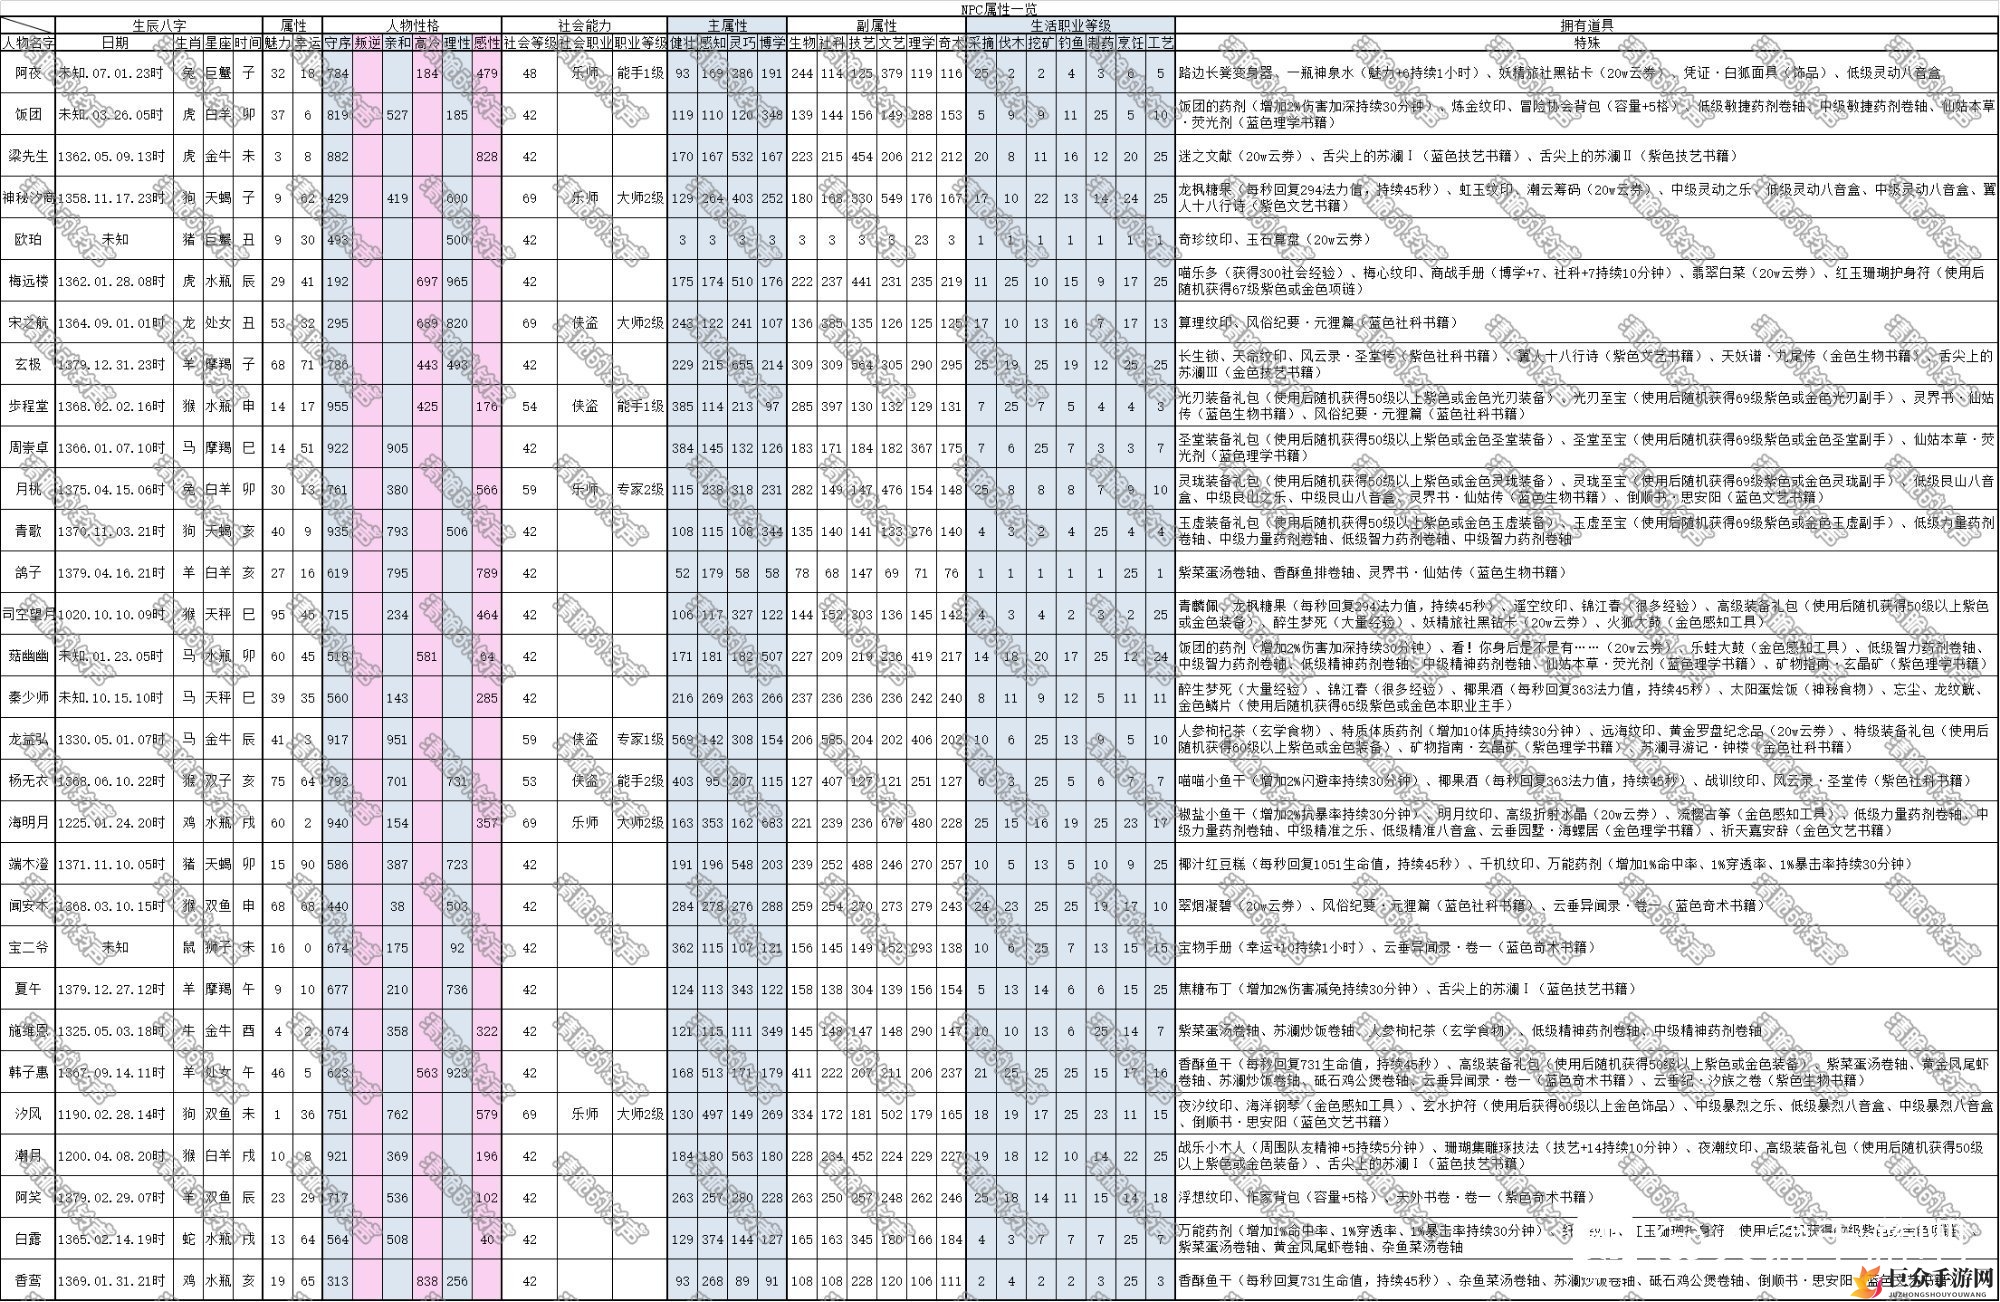Select the "人物性格" group header
The width and height of the screenshot is (2000, 1302).
412,25
